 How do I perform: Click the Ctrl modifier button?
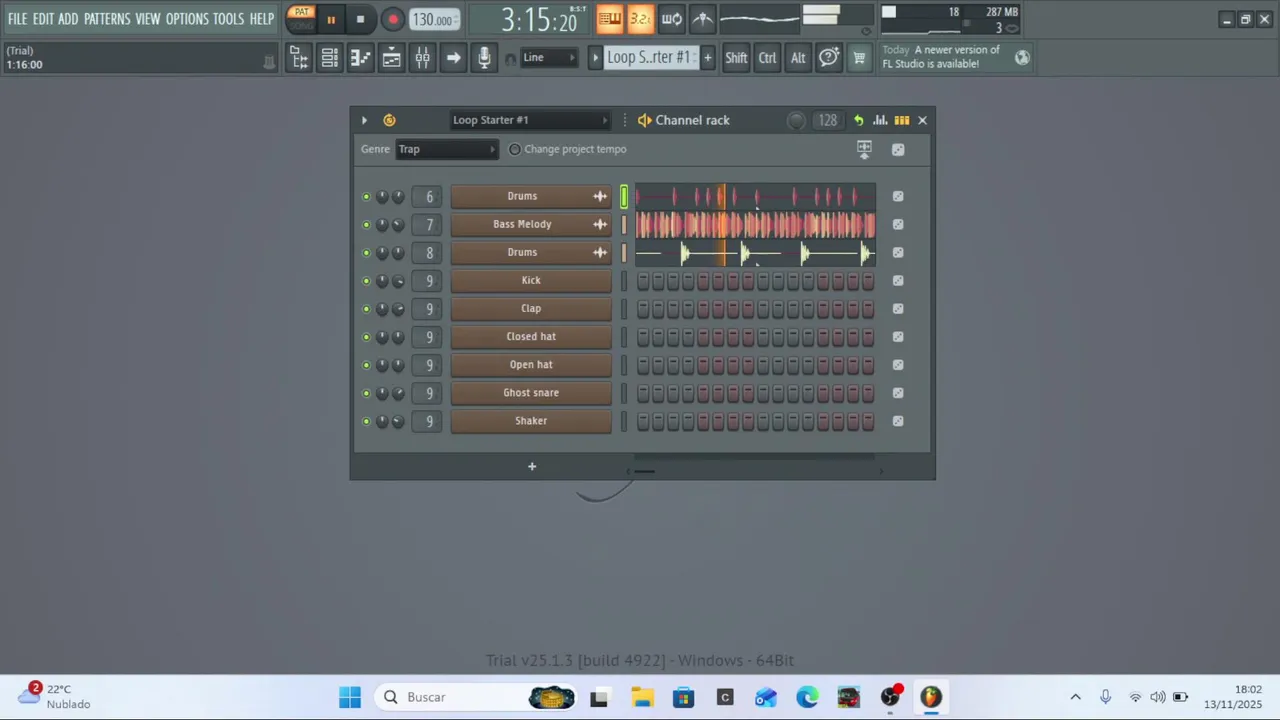(767, 58)
